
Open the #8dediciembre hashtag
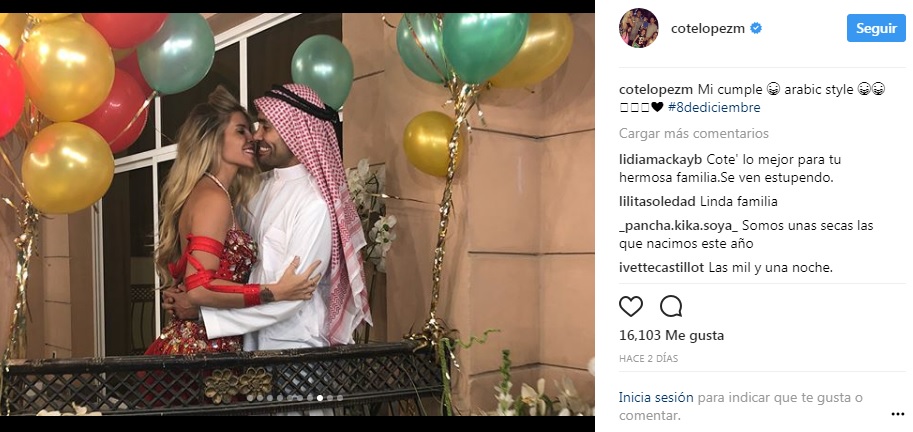coord(714,108)
